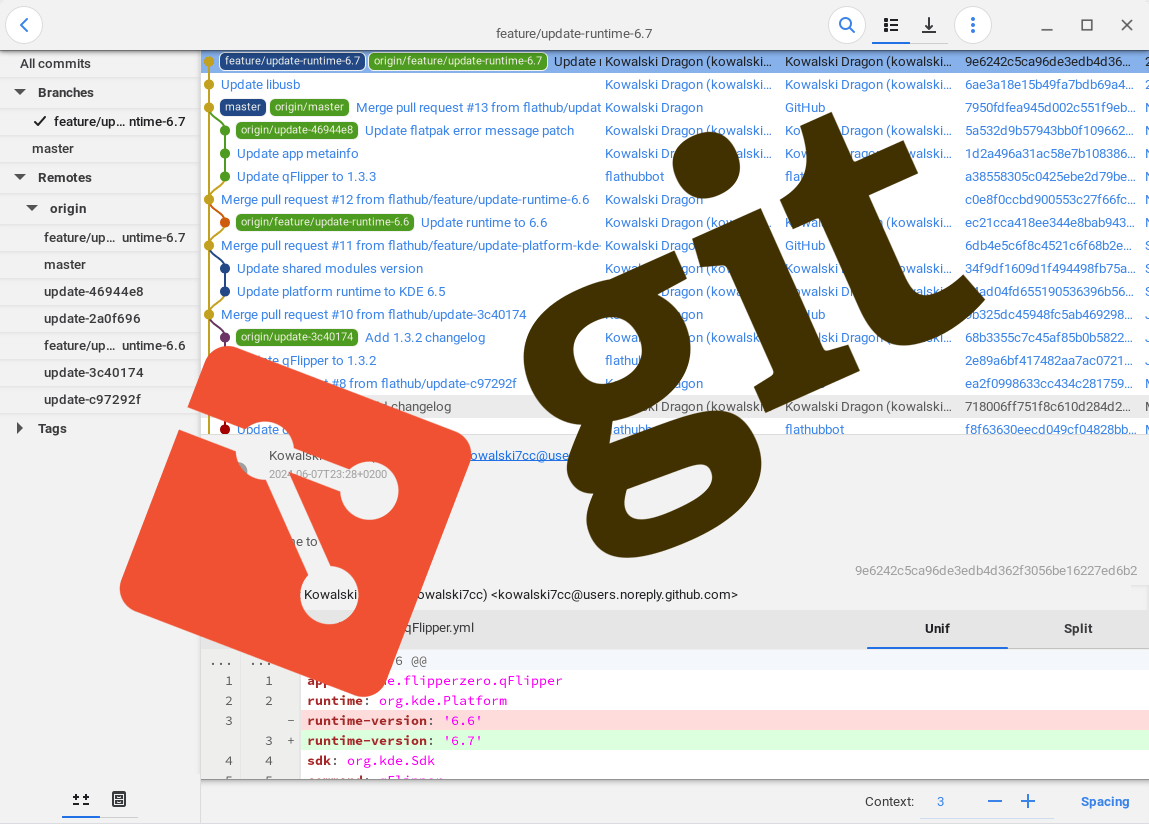Maximize the window
Viewport: 1149px width, 824px height.
[1087, 26]
